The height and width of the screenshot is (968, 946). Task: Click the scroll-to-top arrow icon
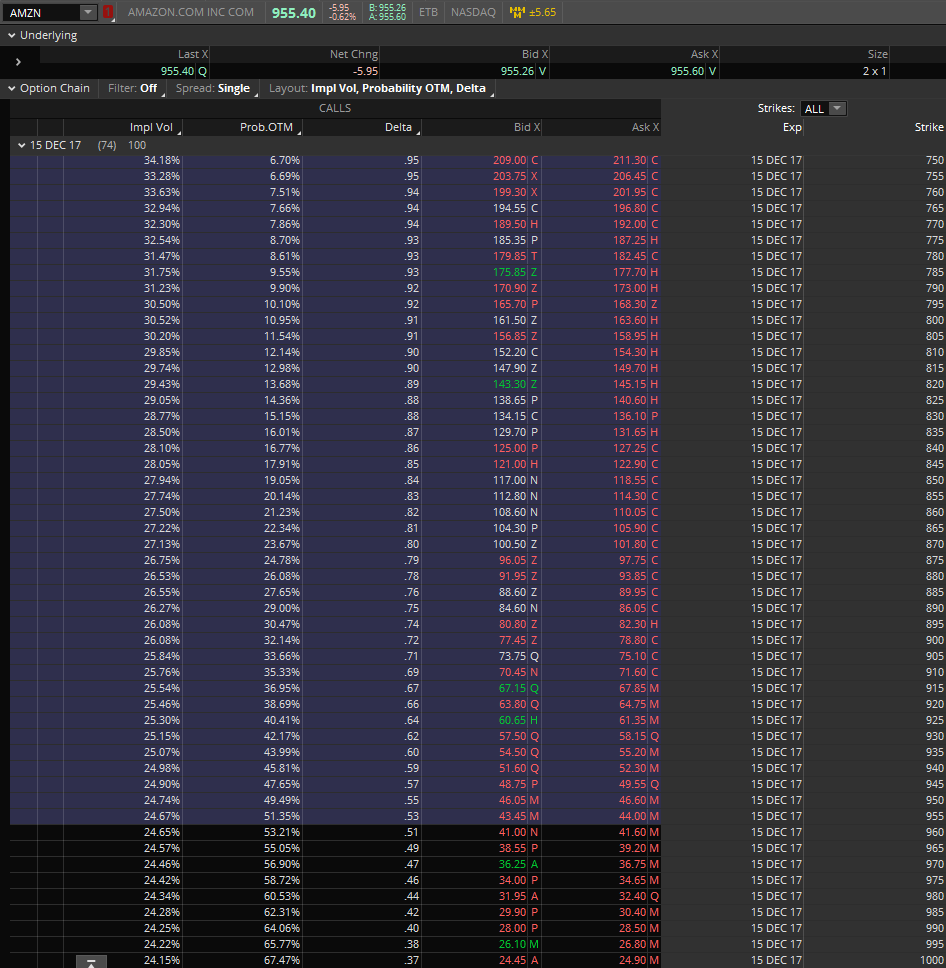pyautogui.click(x=91, y=962)
